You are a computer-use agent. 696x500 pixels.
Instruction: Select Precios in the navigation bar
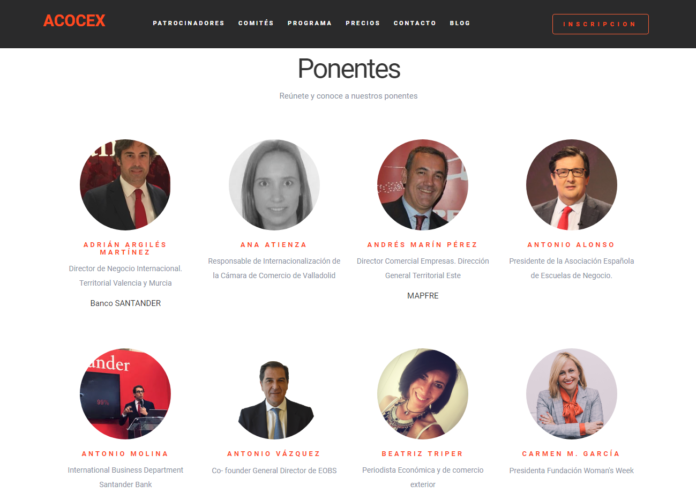click(363, 23)
